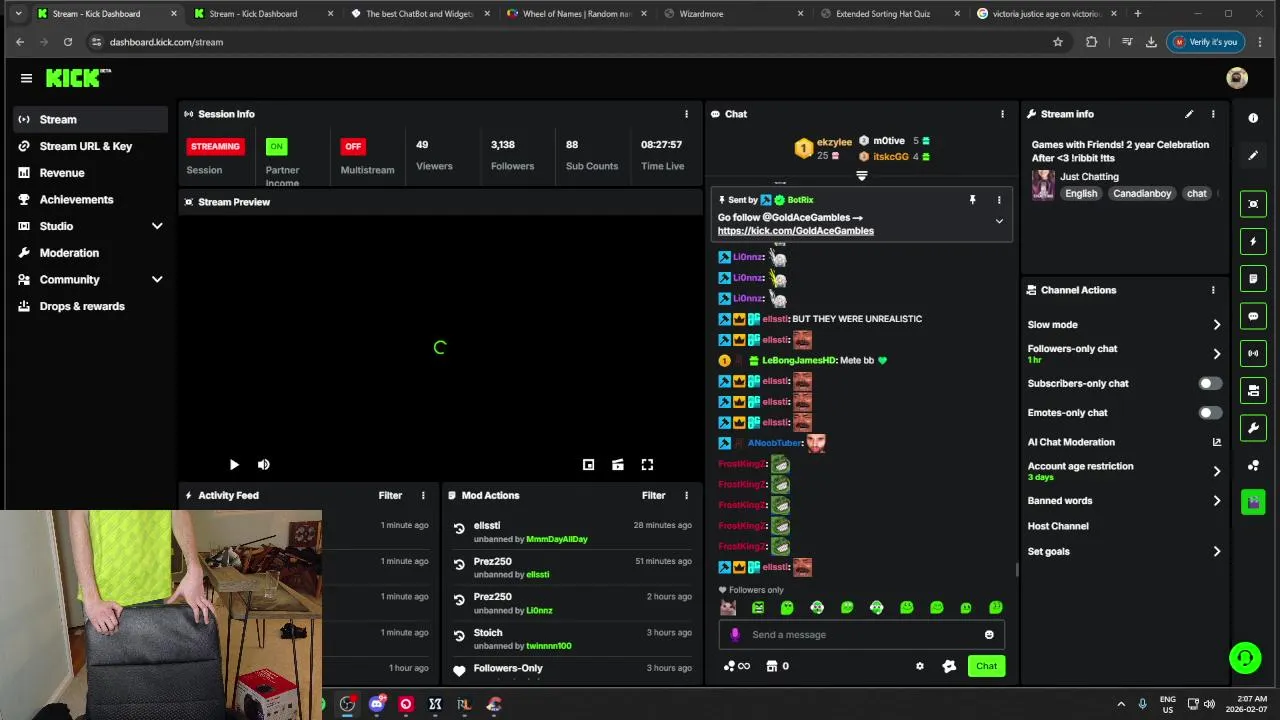Viewport: 1280px width, 720px height.
Task: Click the wrench tools toolbar icon
Action: pos(1253,428)
